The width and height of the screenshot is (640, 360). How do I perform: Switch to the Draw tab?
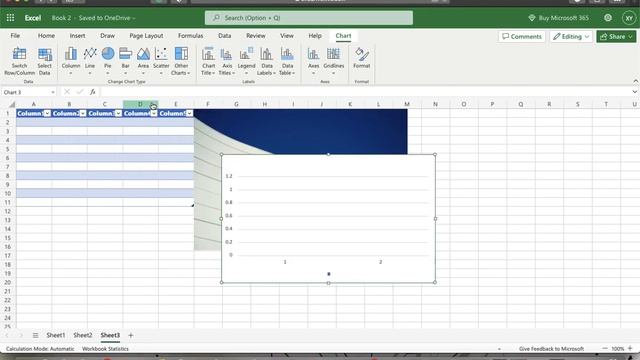tap(107, 36)
